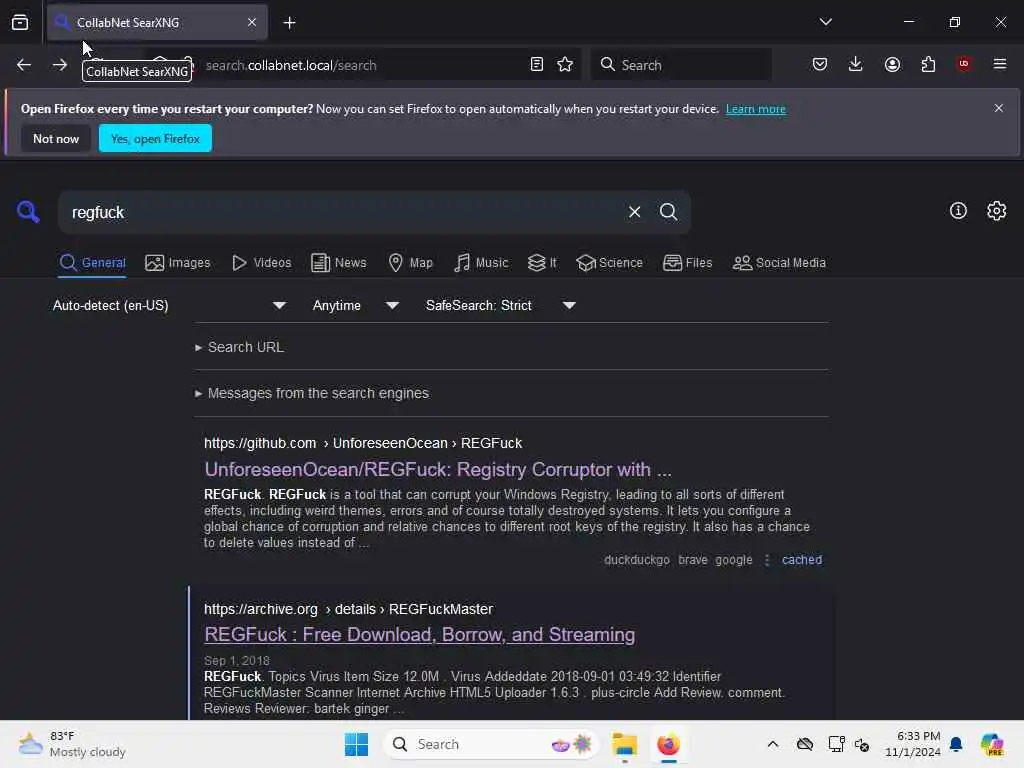
Task: Show hidden system tray icons
Action: click(772, 744)
